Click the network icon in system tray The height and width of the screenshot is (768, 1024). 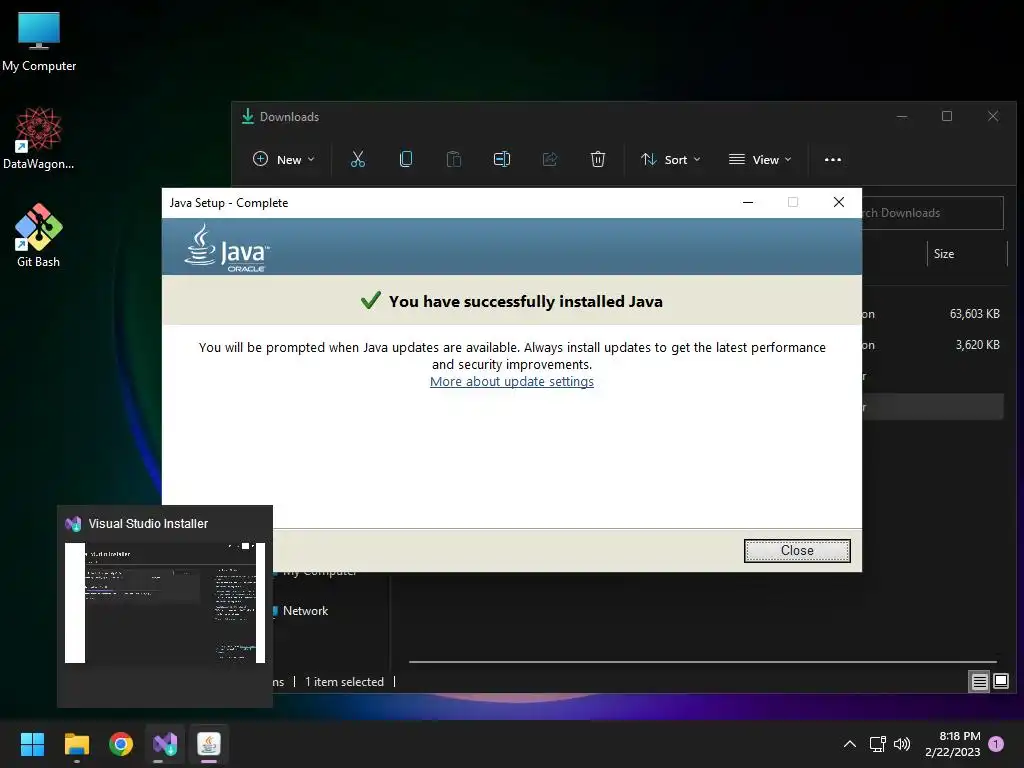click(x=877, y=744)
